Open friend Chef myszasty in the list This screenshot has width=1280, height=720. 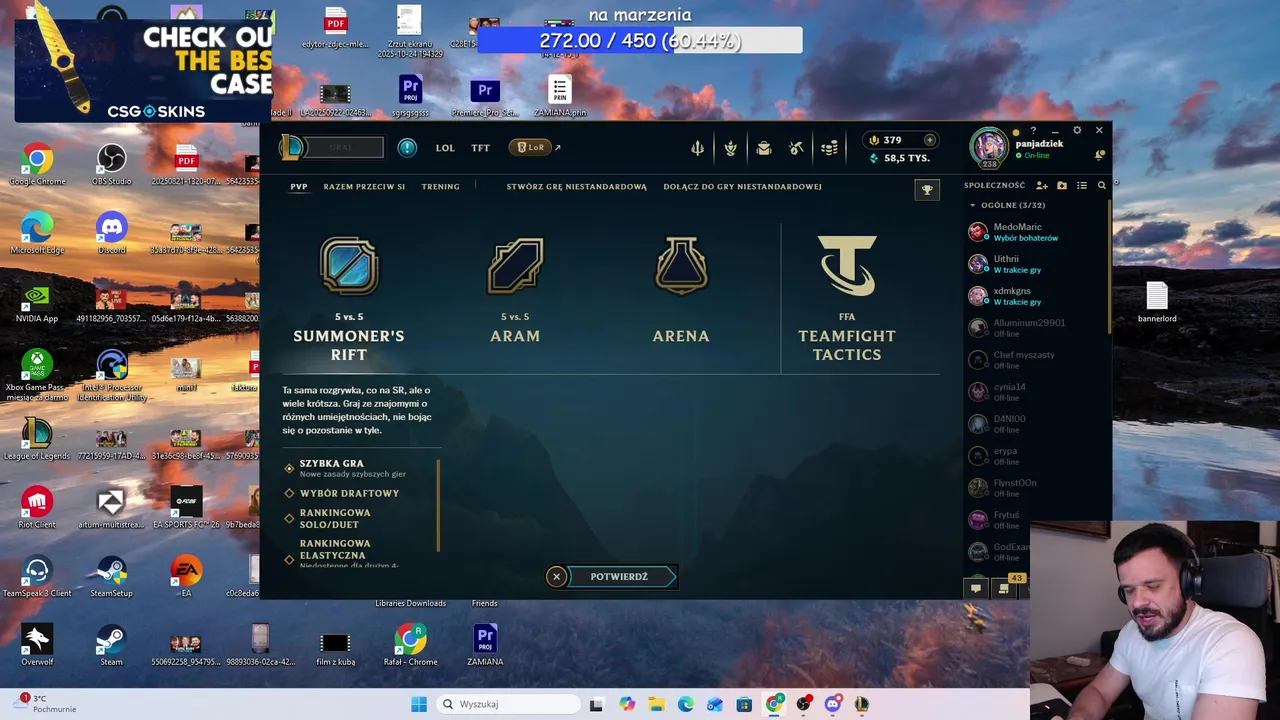1037,360
